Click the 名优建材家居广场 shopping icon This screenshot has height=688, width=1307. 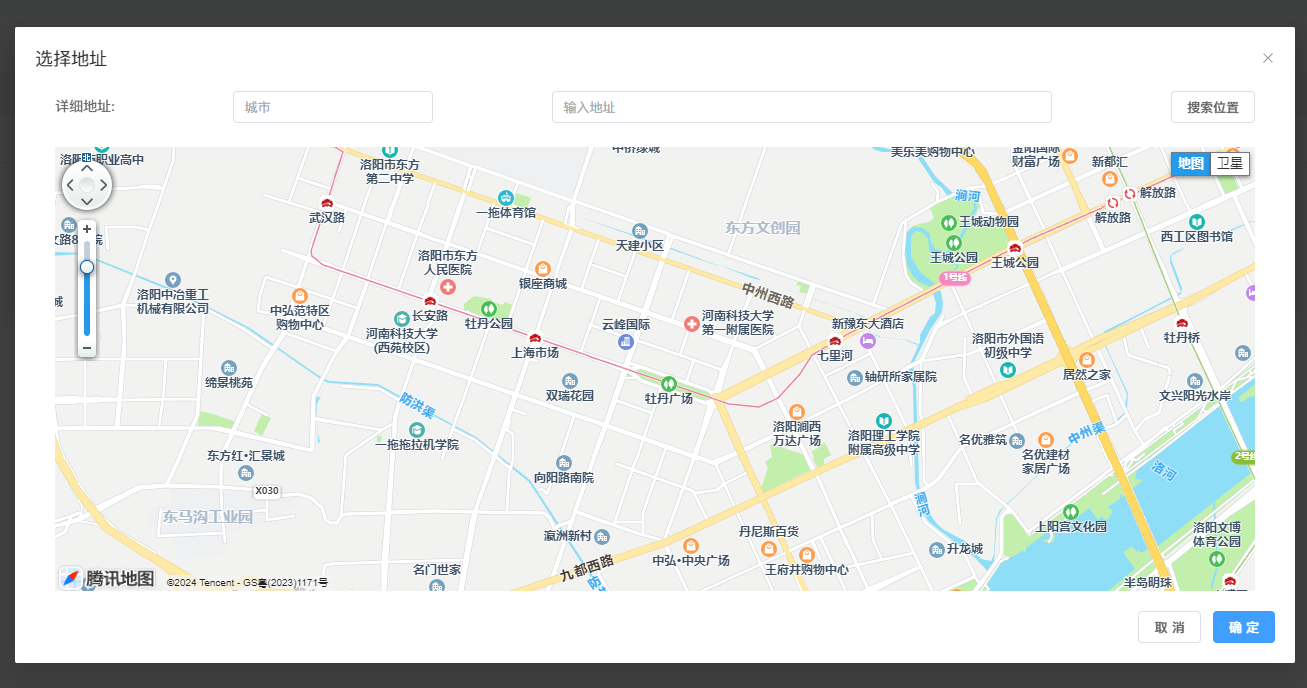(x=1046, y=439)
